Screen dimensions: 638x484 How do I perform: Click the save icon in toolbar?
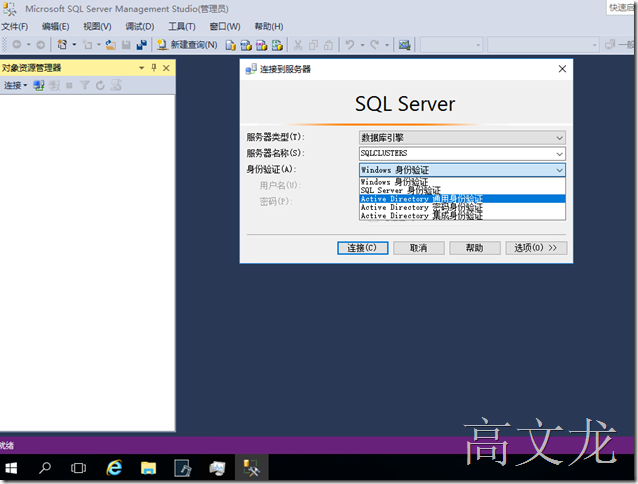point(126,45)
